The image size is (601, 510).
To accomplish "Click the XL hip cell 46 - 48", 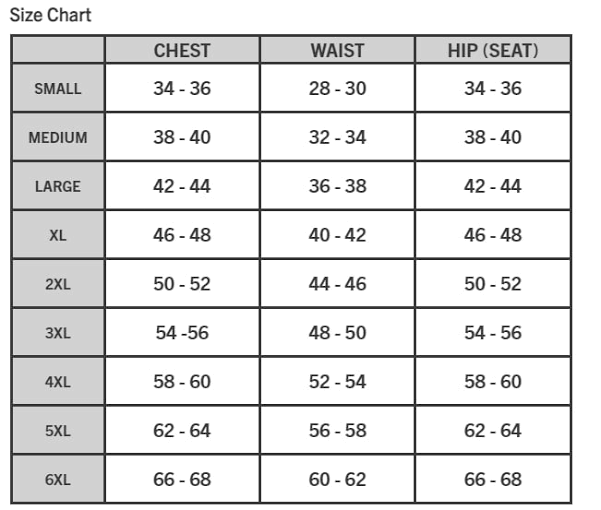I will coord(493,235).
